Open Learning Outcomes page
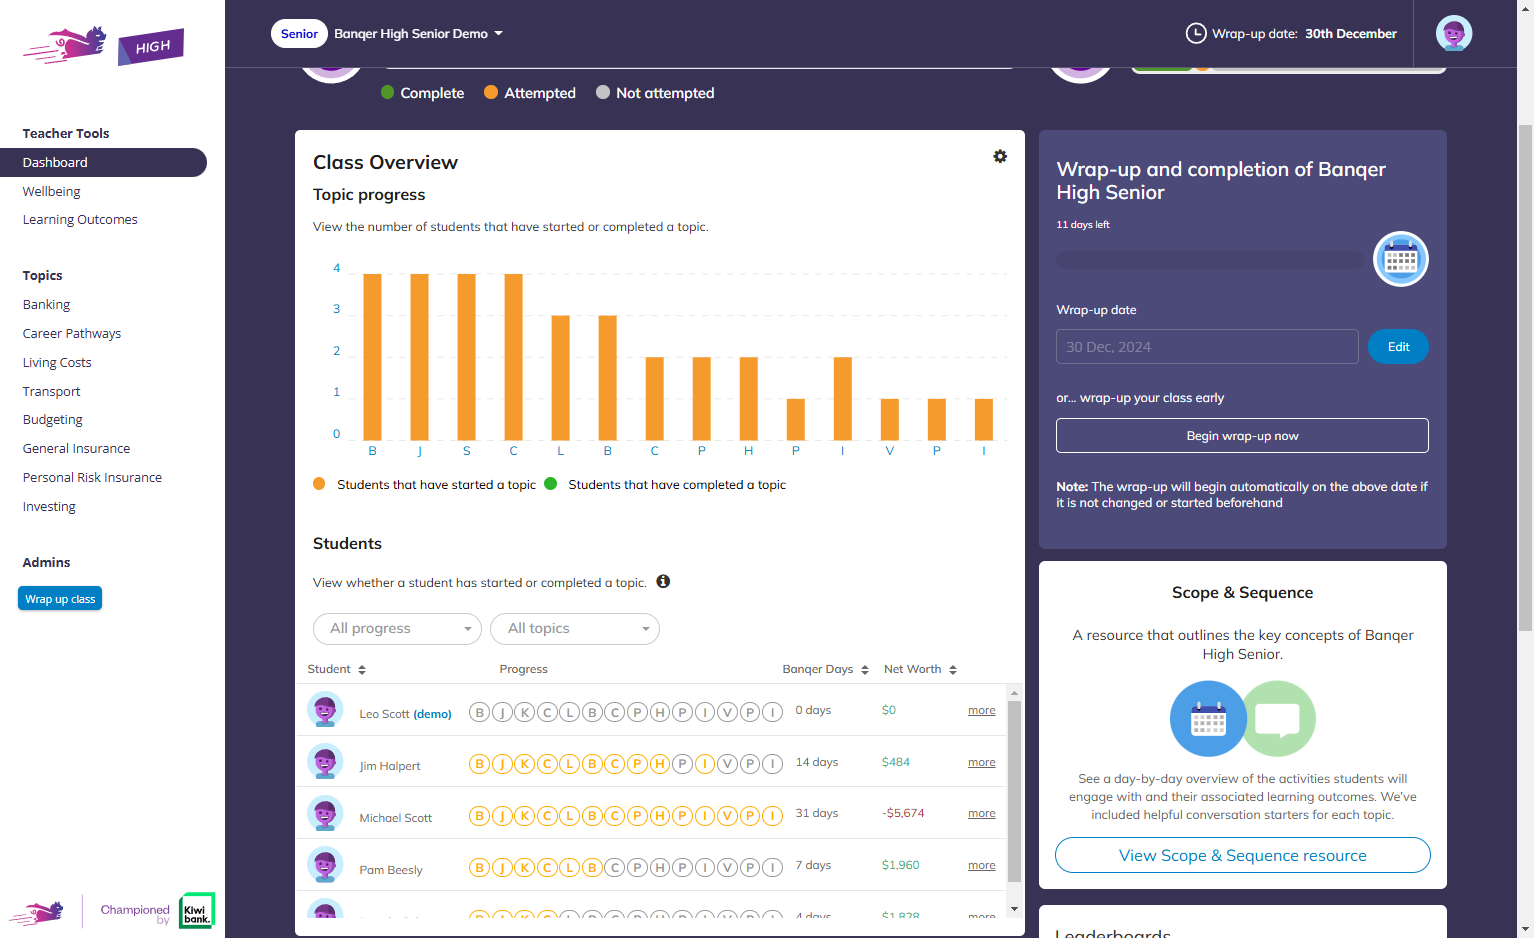 click(80, 219)
